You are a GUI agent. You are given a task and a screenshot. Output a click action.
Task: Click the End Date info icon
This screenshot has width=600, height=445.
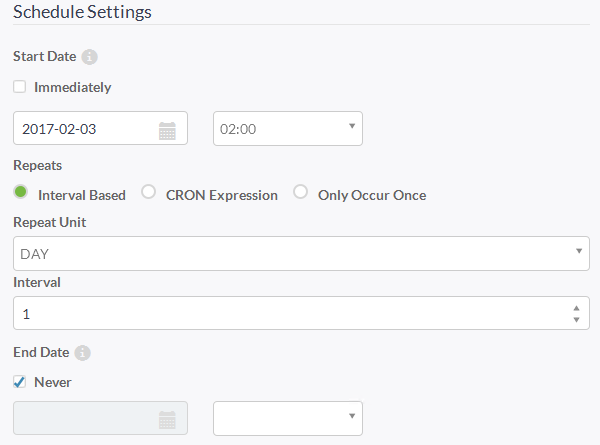tap(82, 353)
